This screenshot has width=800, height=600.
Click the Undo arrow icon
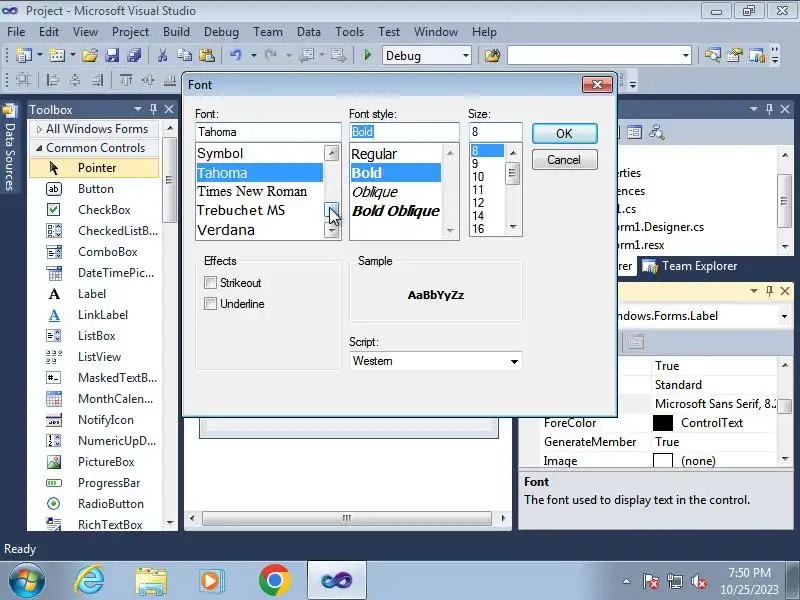coord(236,55)
